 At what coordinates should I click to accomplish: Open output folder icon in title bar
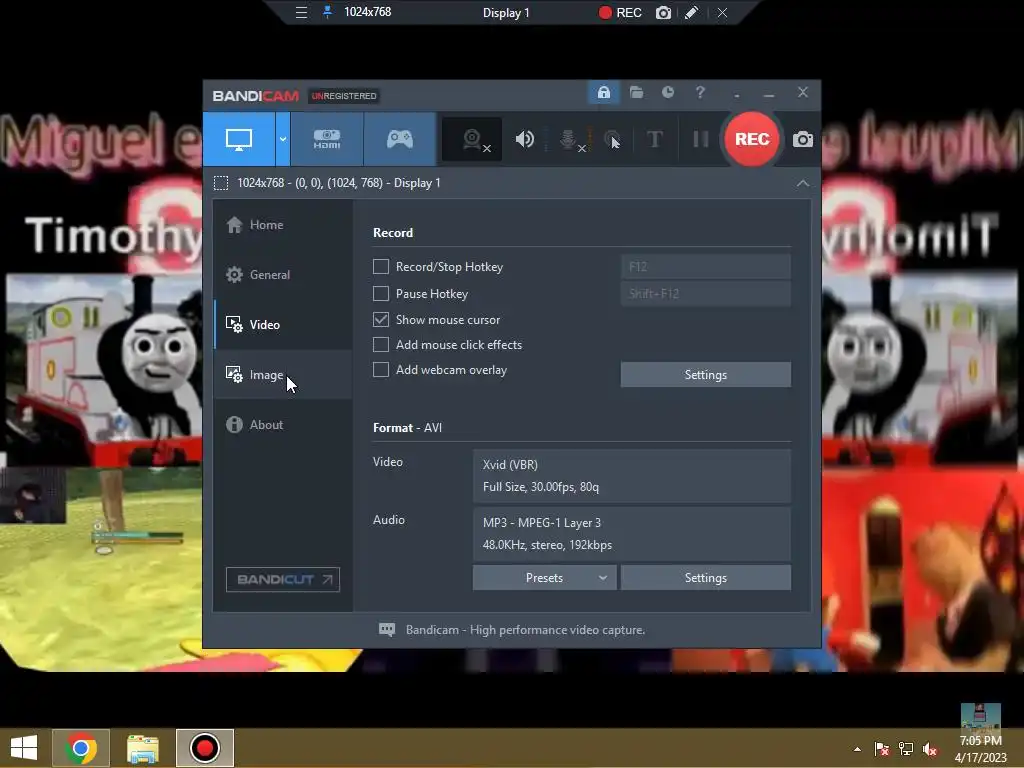click(x=636, y=93)
